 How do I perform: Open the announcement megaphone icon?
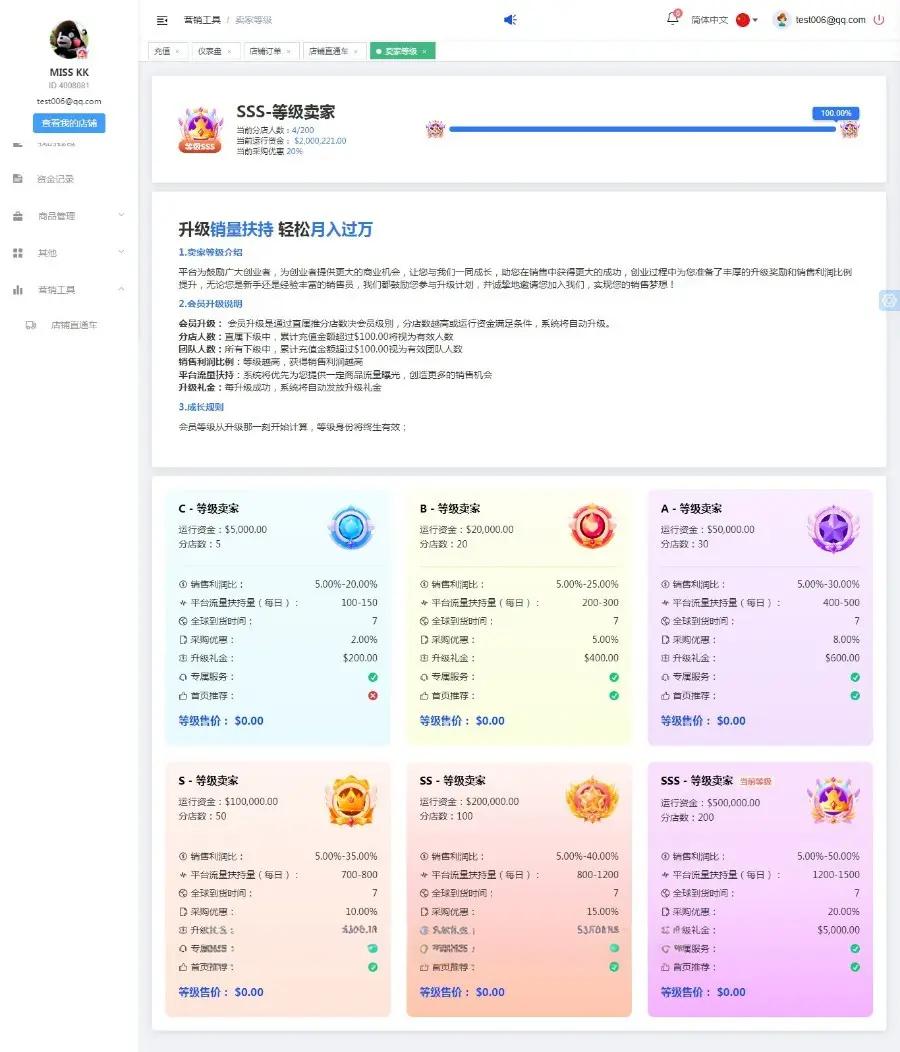510,19
